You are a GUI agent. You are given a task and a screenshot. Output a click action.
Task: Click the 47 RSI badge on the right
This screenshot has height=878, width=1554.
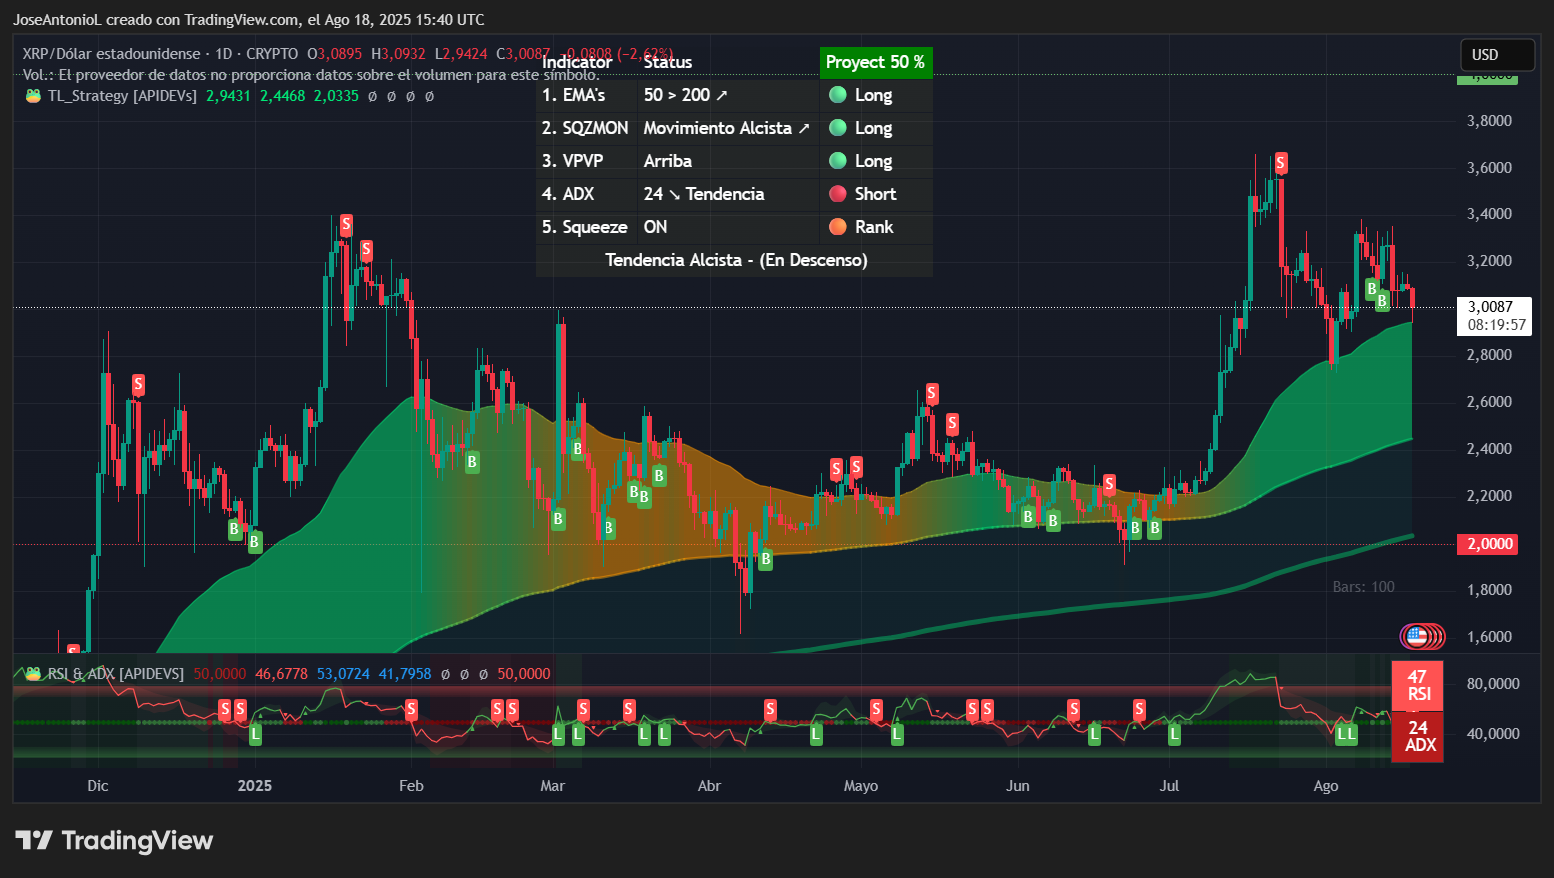[x=1417, y=685]
